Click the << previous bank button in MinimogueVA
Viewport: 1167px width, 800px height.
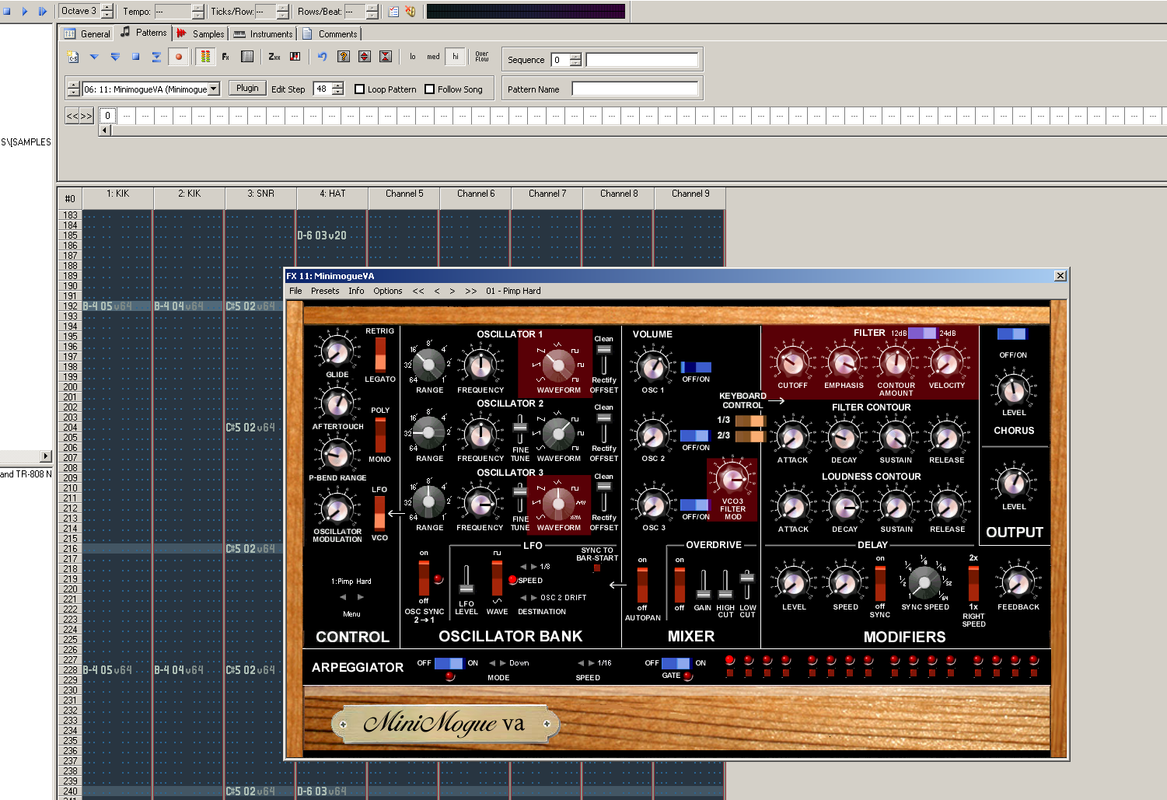[x=418, y=291]
